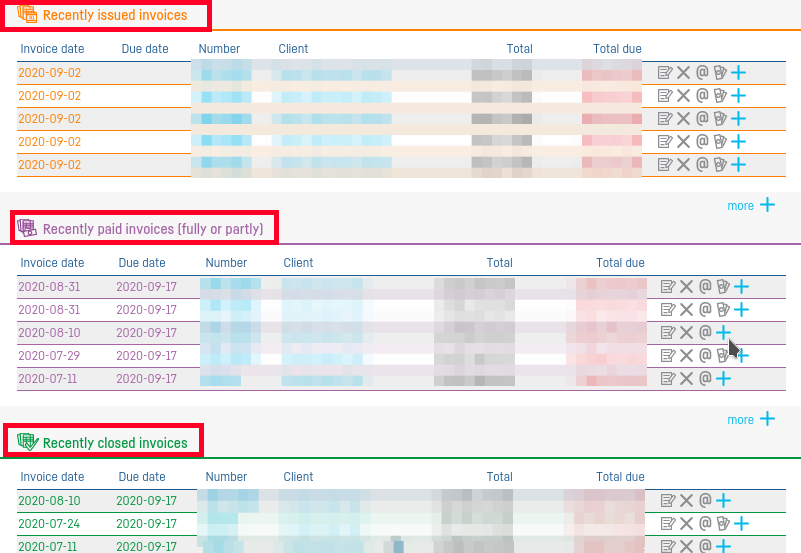Click due date 2020-09-17 on paid 2020-07-11 row
The image size is (801, 553).
[146, 379]
